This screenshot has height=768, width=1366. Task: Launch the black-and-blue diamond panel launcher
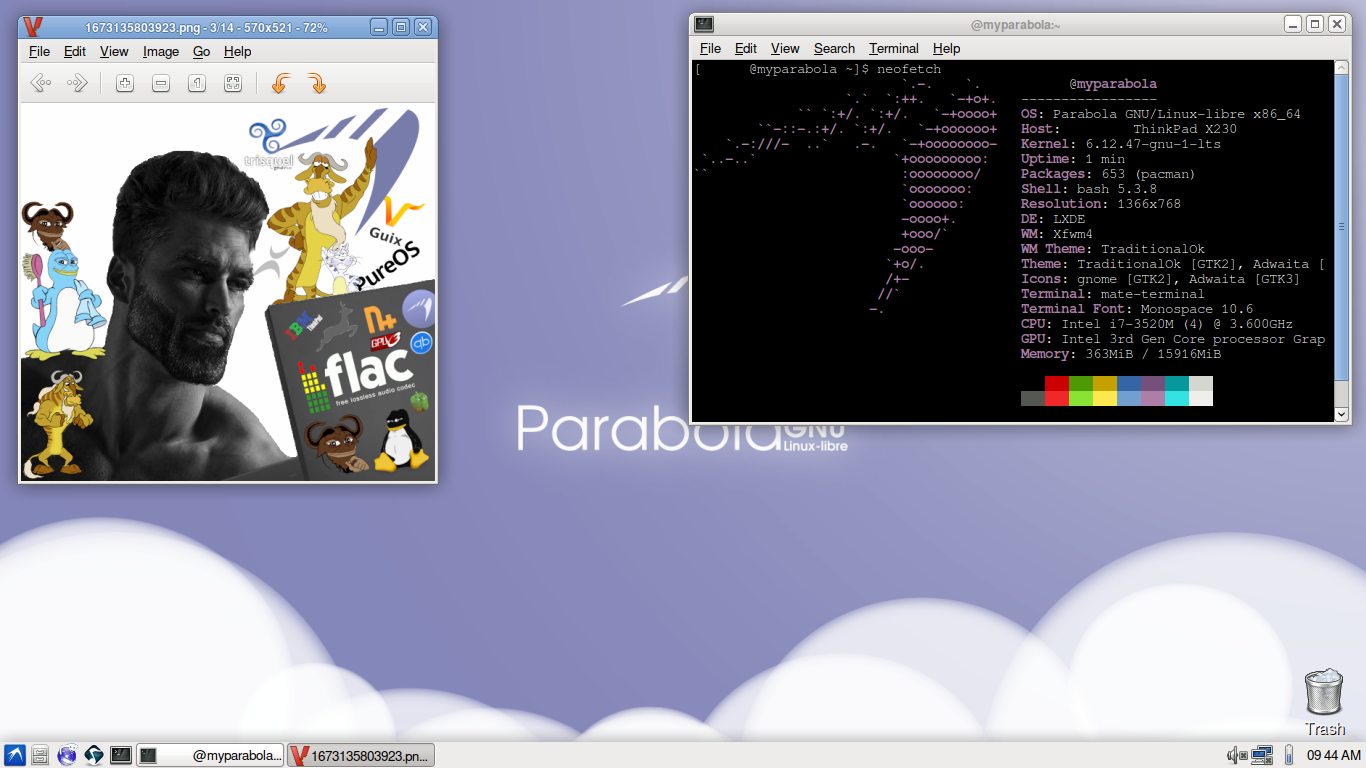click(94, 755)
